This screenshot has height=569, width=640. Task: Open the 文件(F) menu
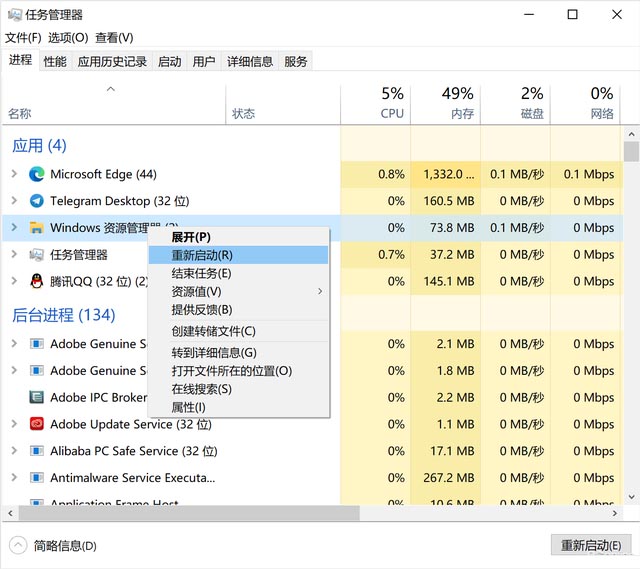[x=23, y=38]
